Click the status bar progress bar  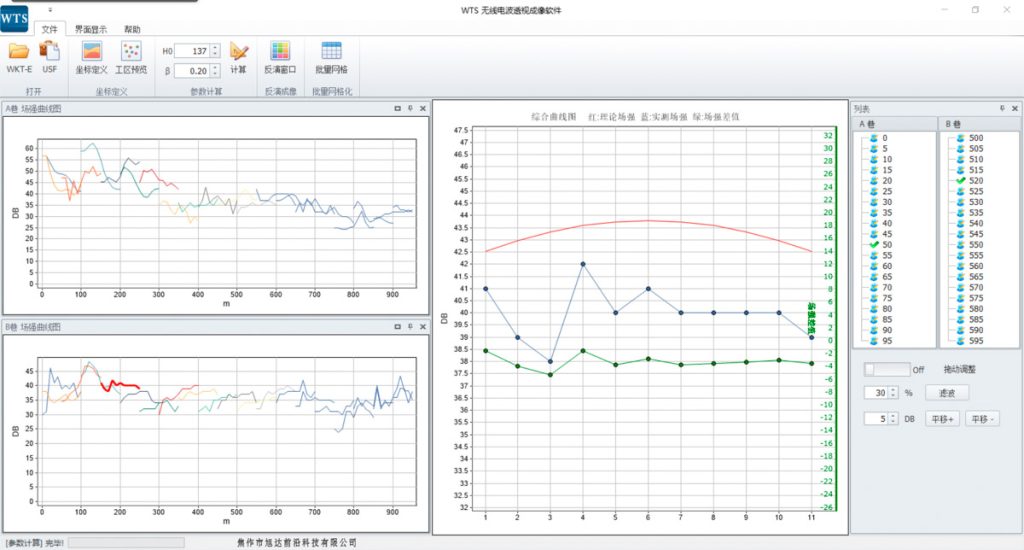click(x=126, y=543)
